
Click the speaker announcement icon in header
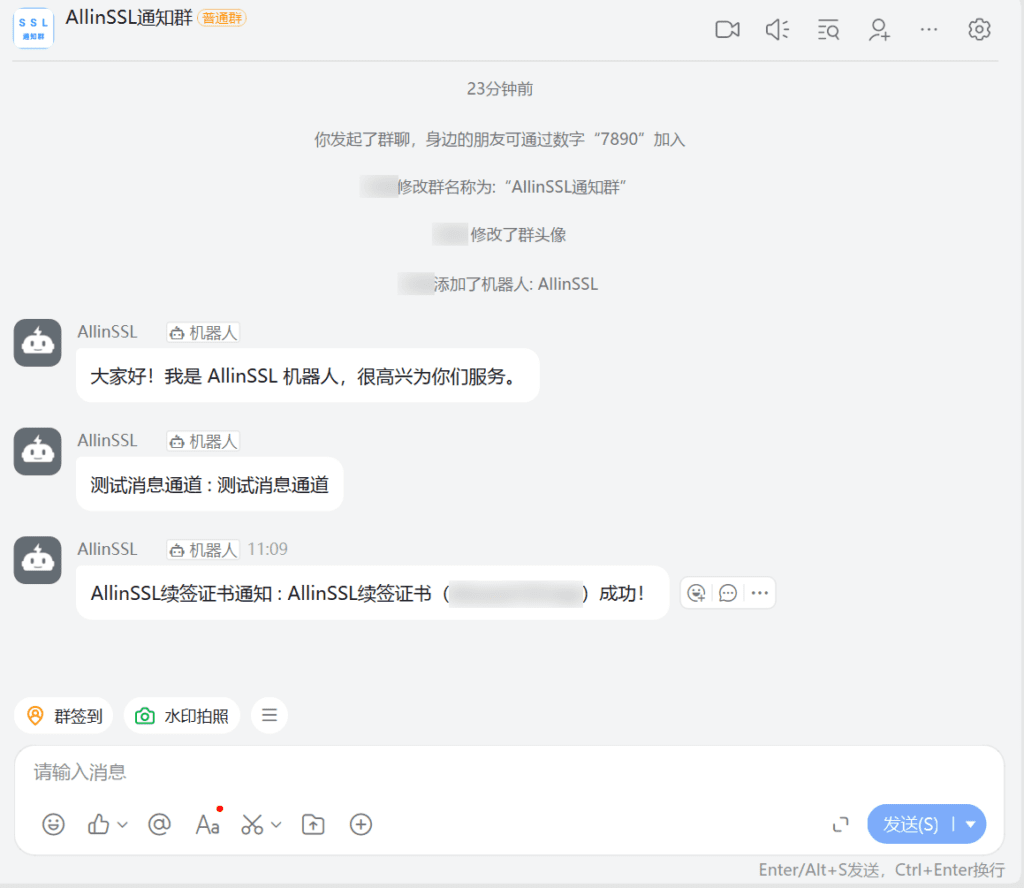click(777, 30)
